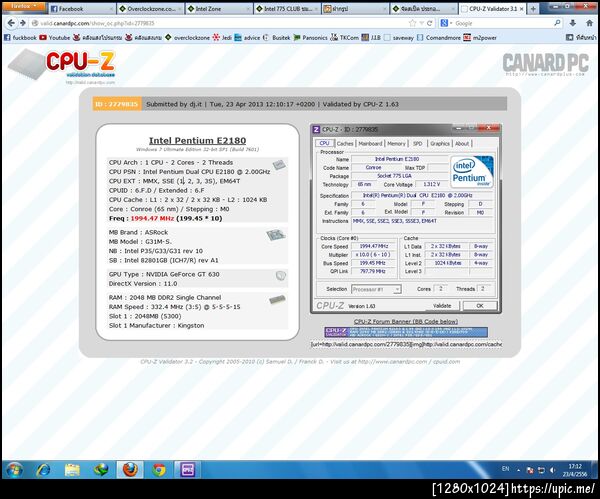The image size is (600, 499).
Task: Click the orange ID : 2779835 badge
Action: click(117, 104)
